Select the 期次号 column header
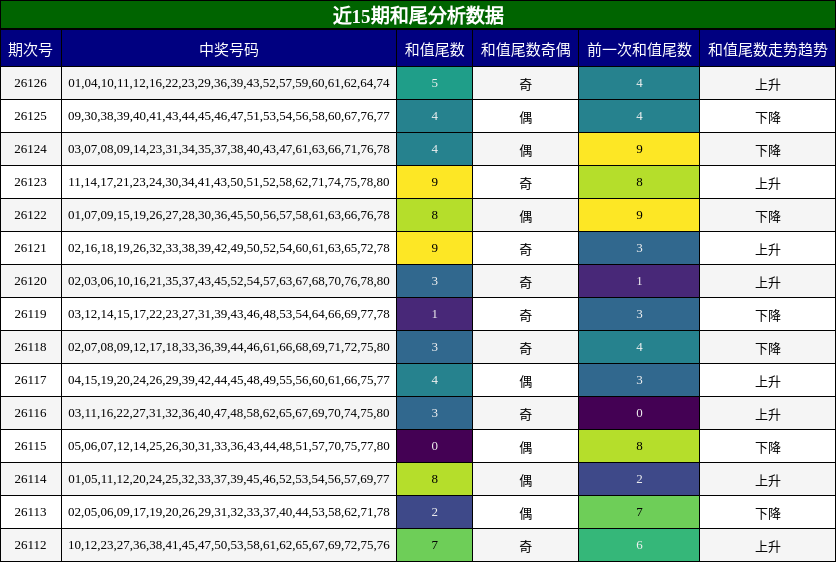Viewport: 836px width, 562px height. (30, 50)
